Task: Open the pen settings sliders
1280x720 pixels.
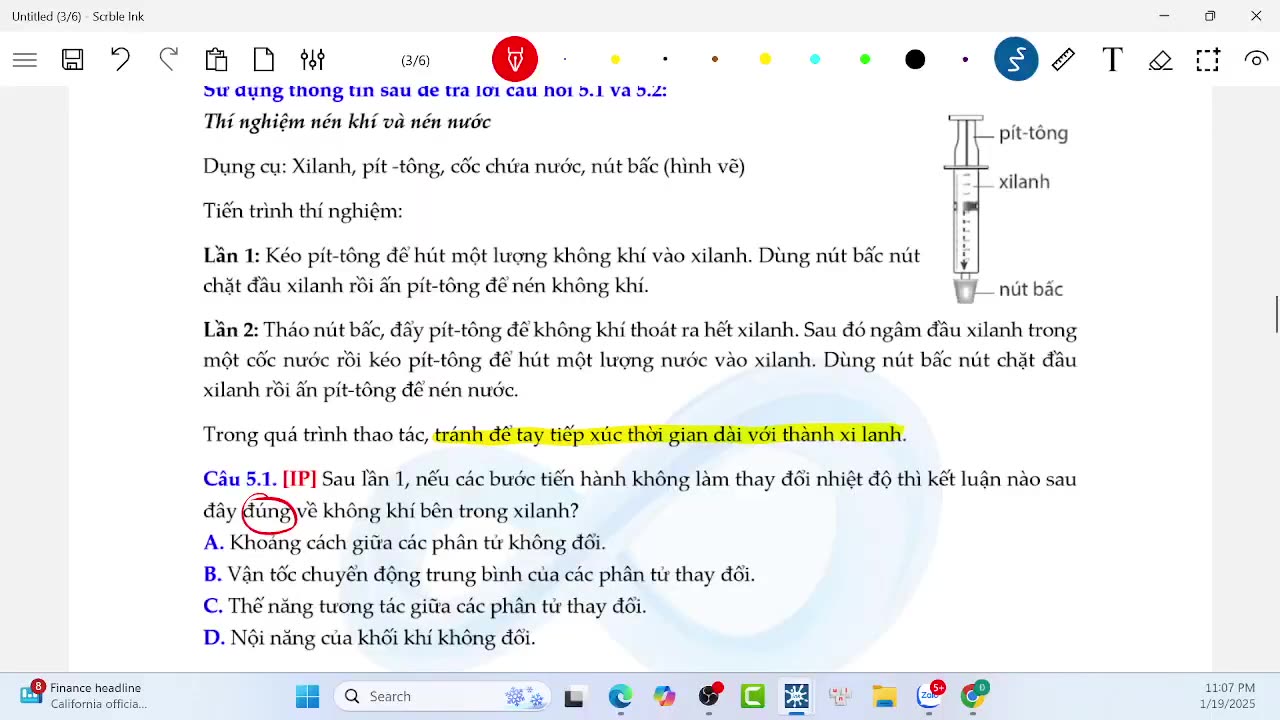Action: click(x=312, y=60)
